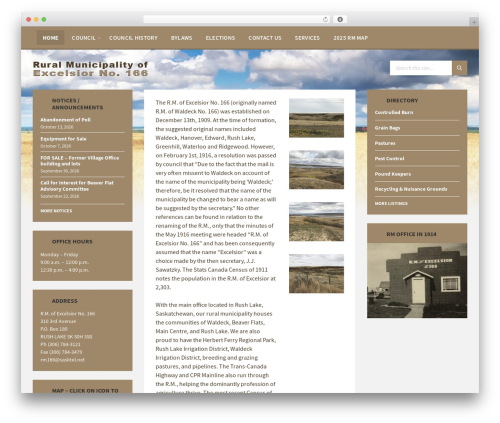Go to the Home menu item

coord(50,38)
